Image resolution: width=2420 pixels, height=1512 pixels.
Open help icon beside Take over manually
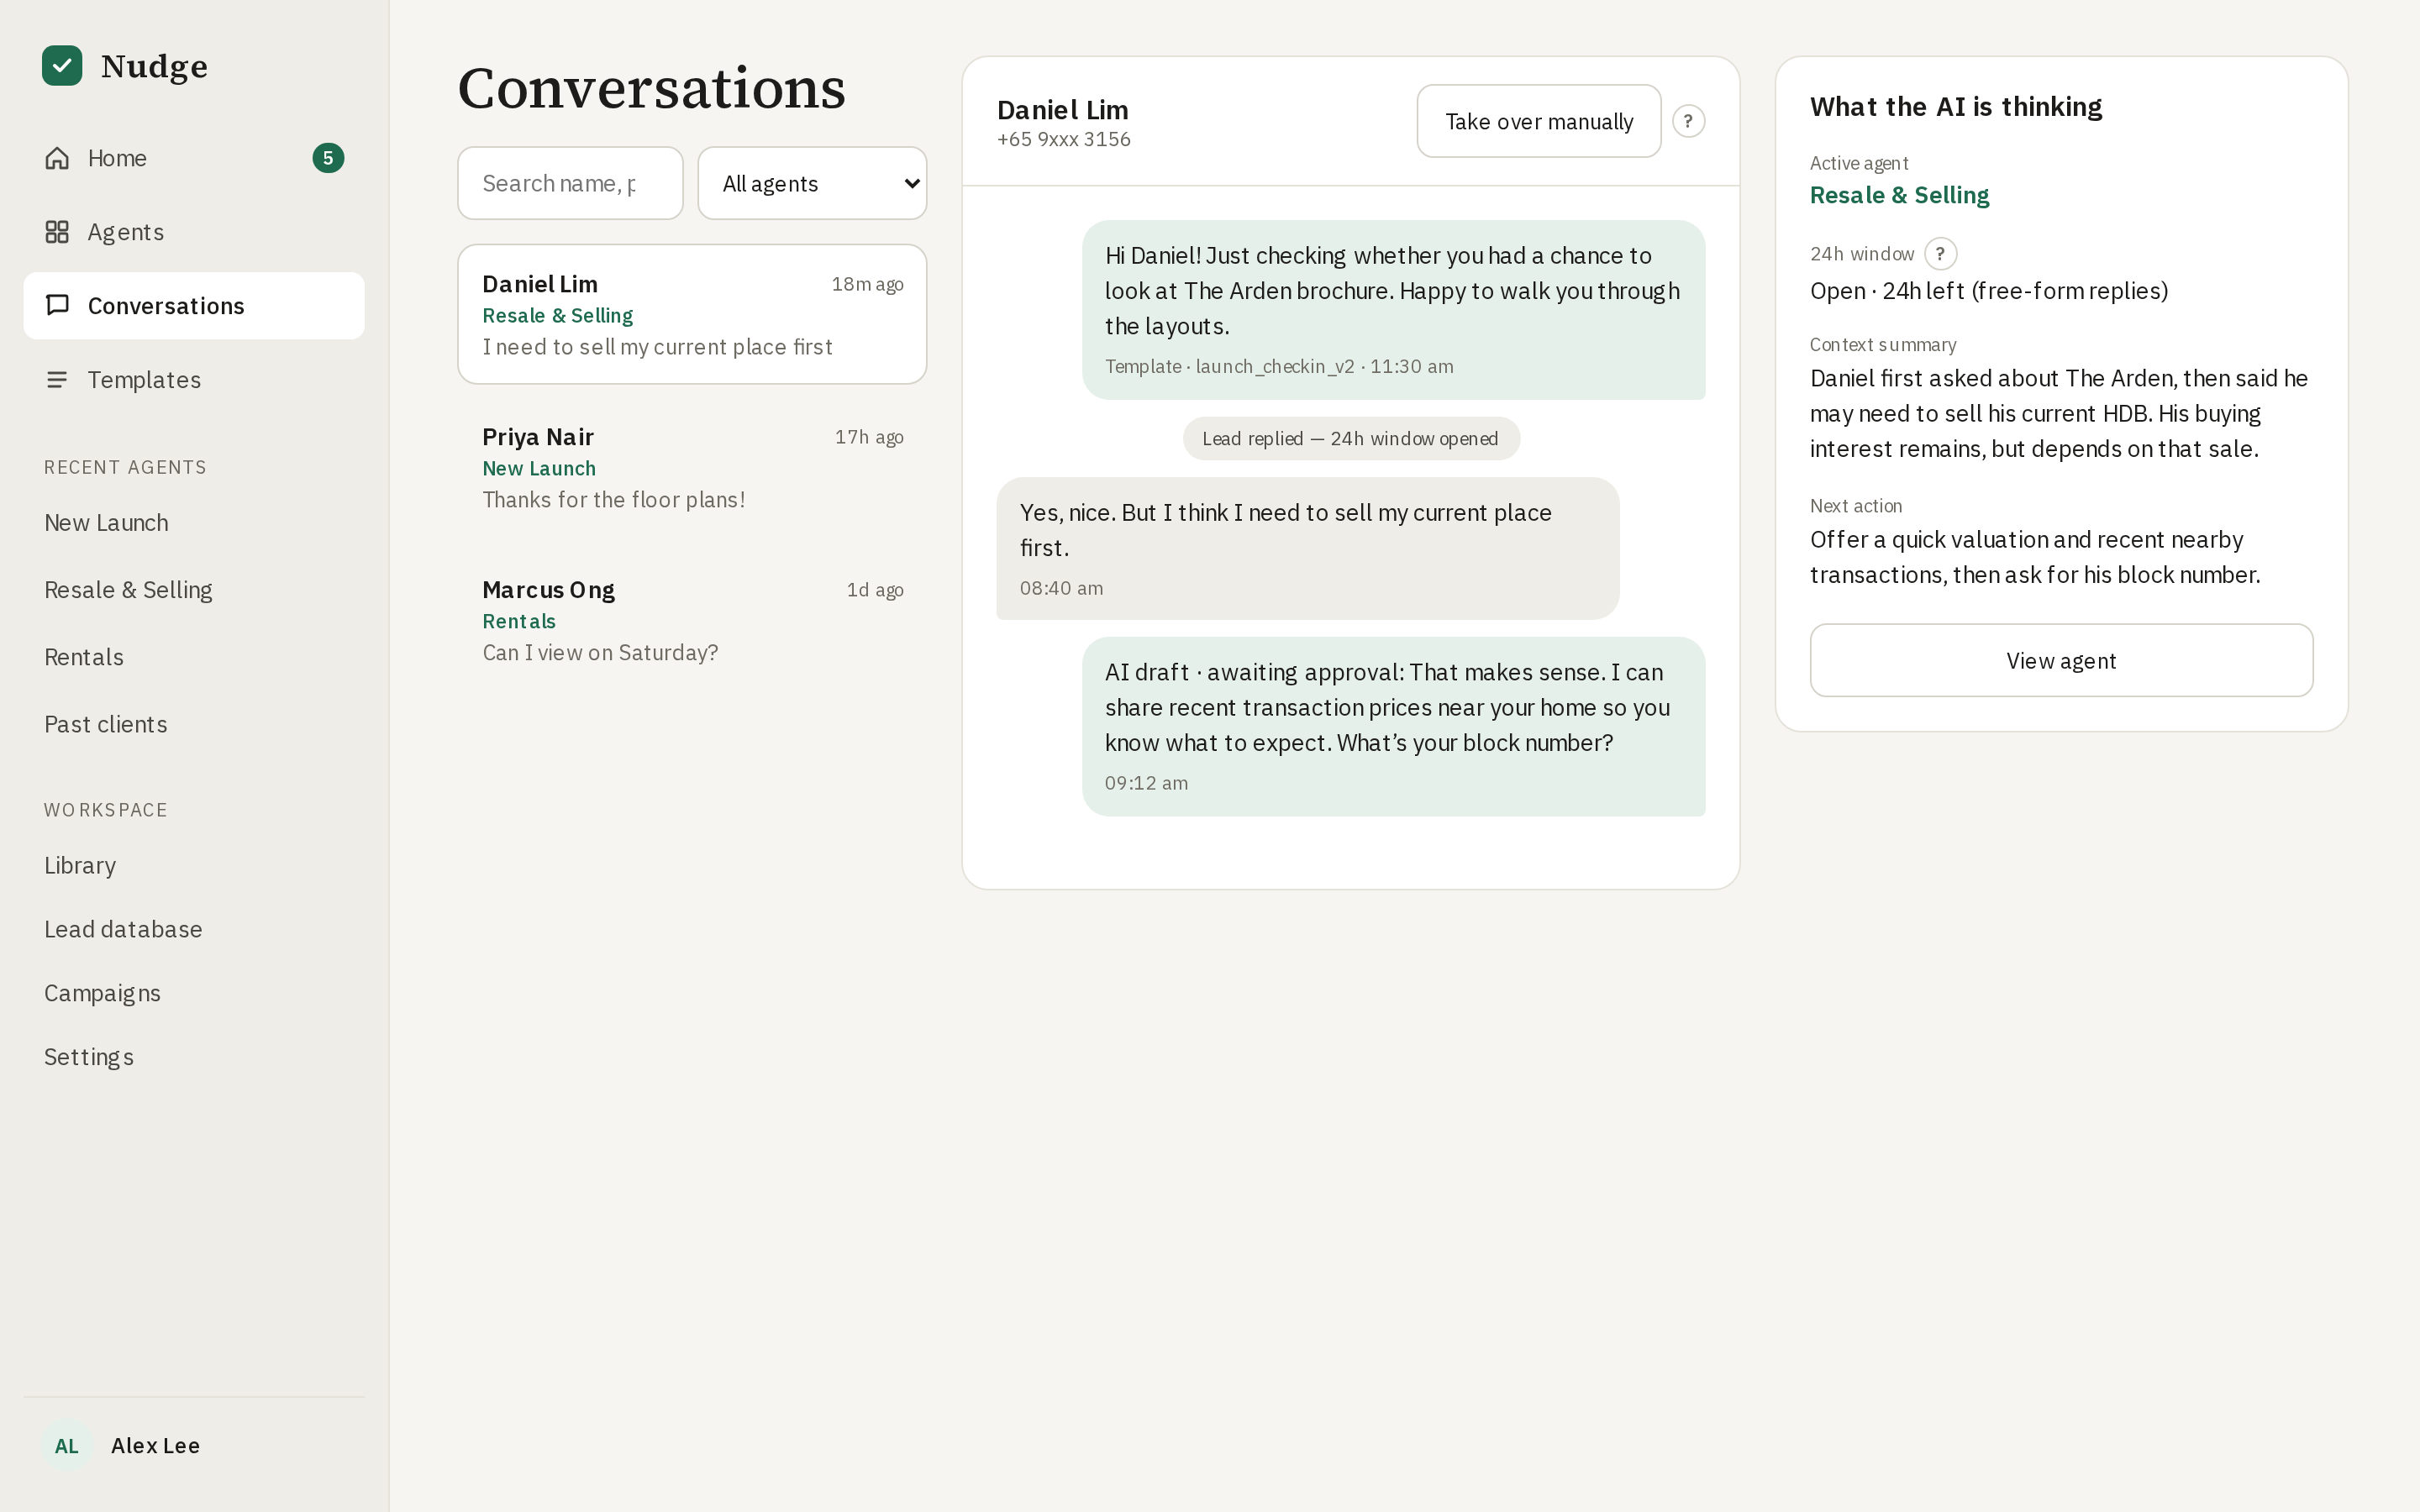[1688, 121]
